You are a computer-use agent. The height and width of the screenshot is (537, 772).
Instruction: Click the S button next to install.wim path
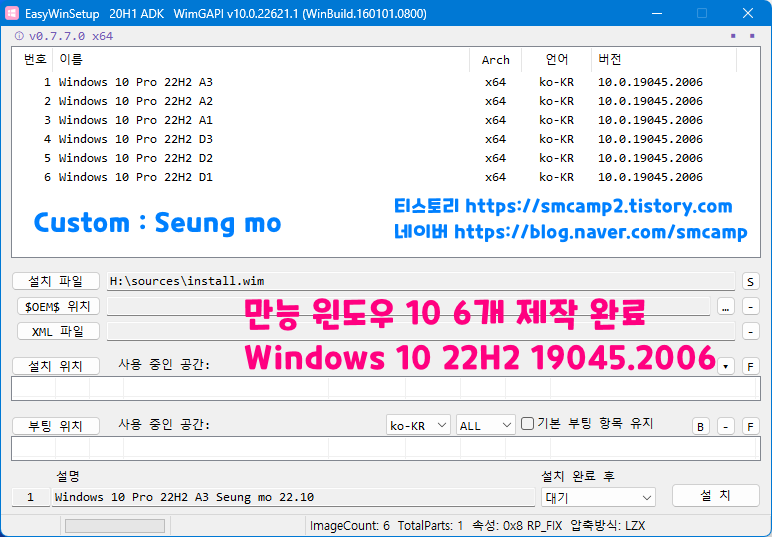tap(750, 281)
